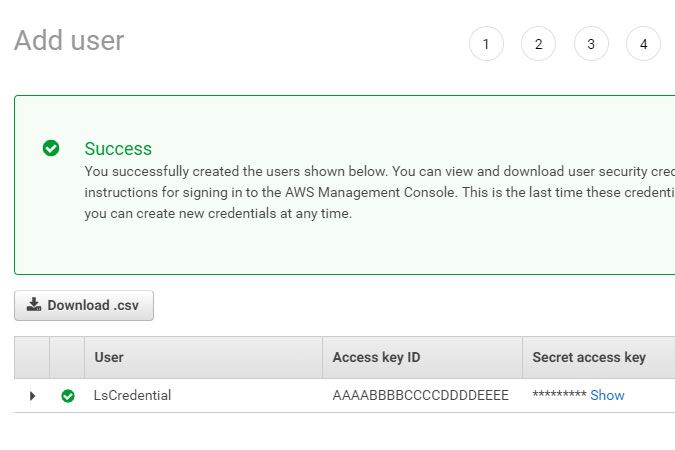Sort by the User column header
Screen dimensions: 675x450
(109, 357)
